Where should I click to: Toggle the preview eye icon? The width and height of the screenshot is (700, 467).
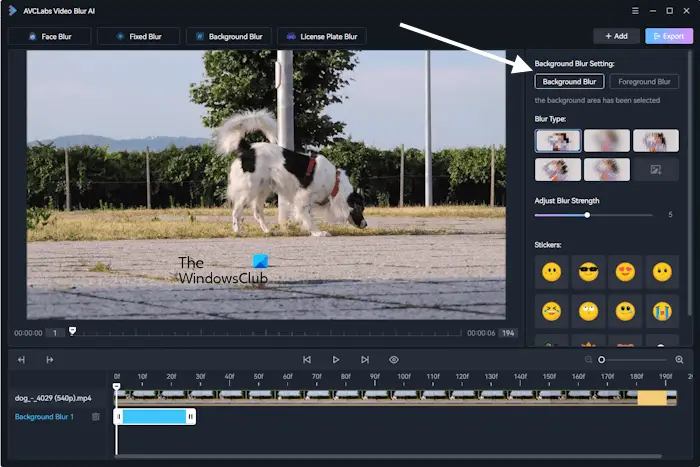(x=394, y=359)
